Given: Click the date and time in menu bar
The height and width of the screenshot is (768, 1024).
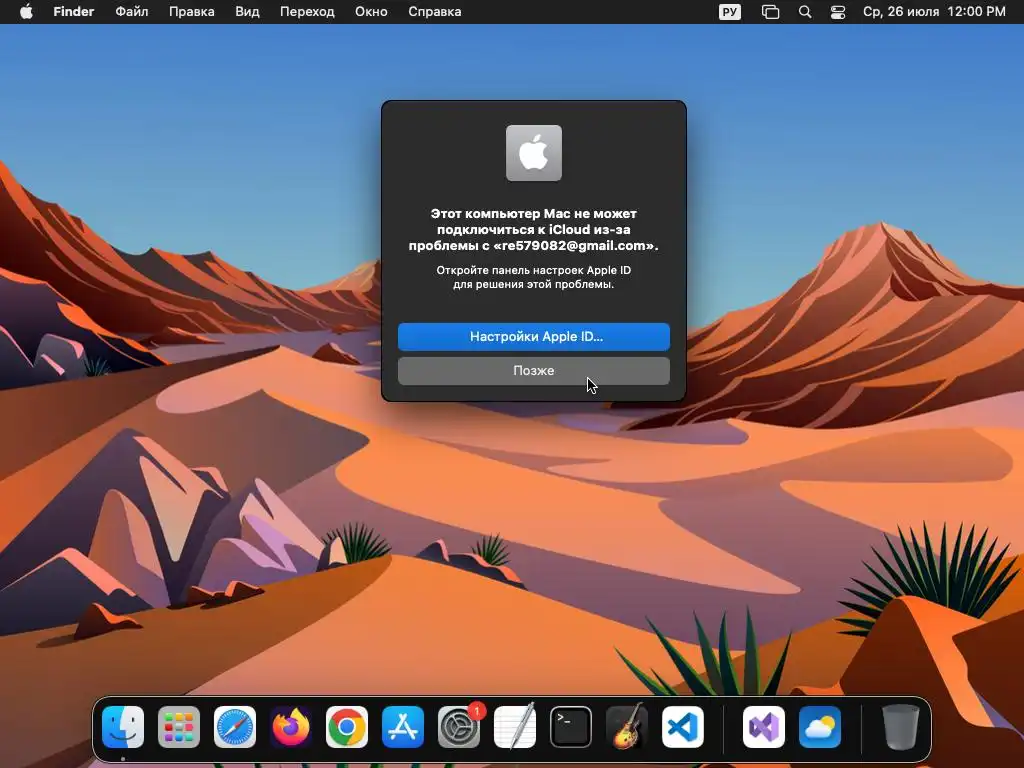Looking at the screenshot, I should 934,12.
